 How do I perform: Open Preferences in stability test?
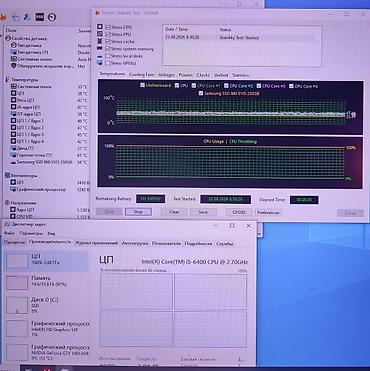point(268,213)
